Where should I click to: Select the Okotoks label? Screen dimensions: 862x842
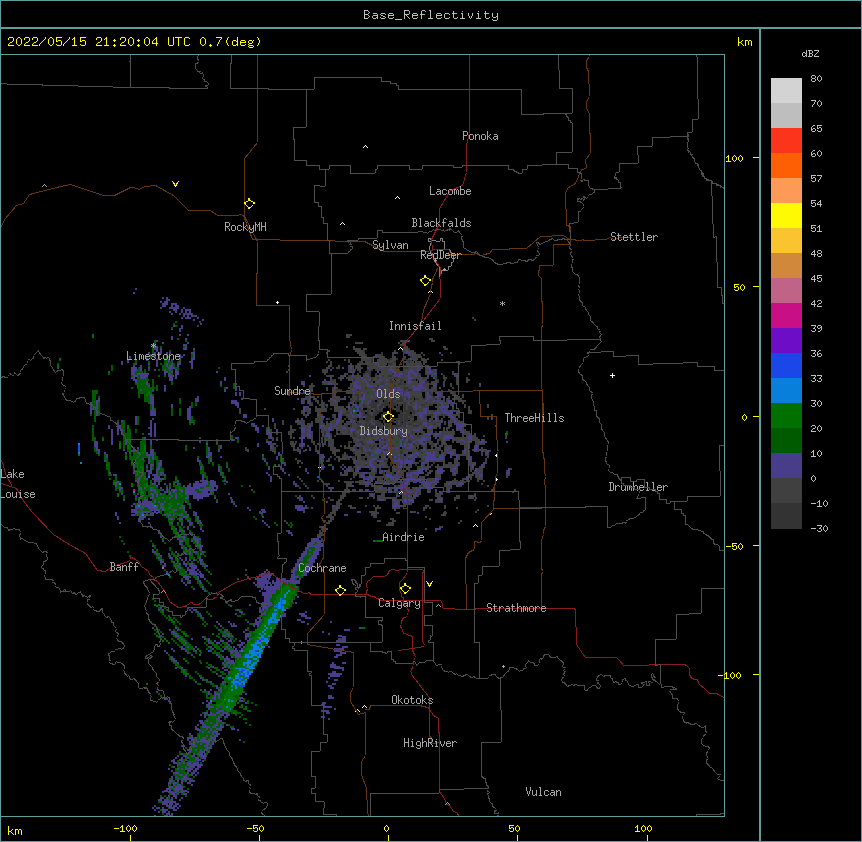point(412,700)
